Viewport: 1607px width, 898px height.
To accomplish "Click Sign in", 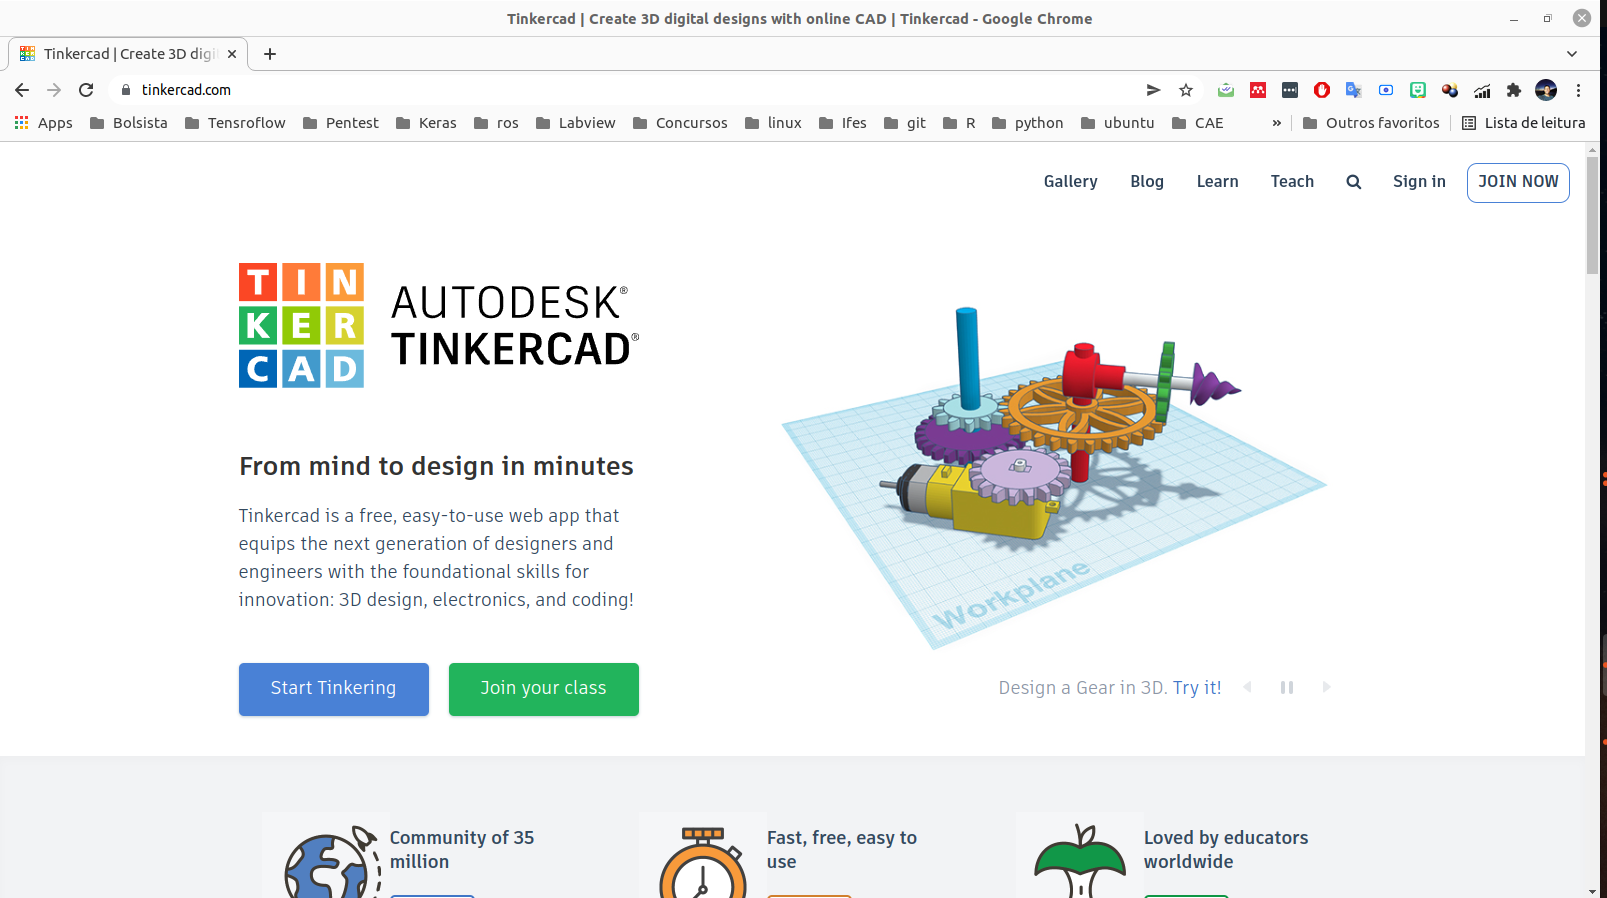I will click(1419, 182).
